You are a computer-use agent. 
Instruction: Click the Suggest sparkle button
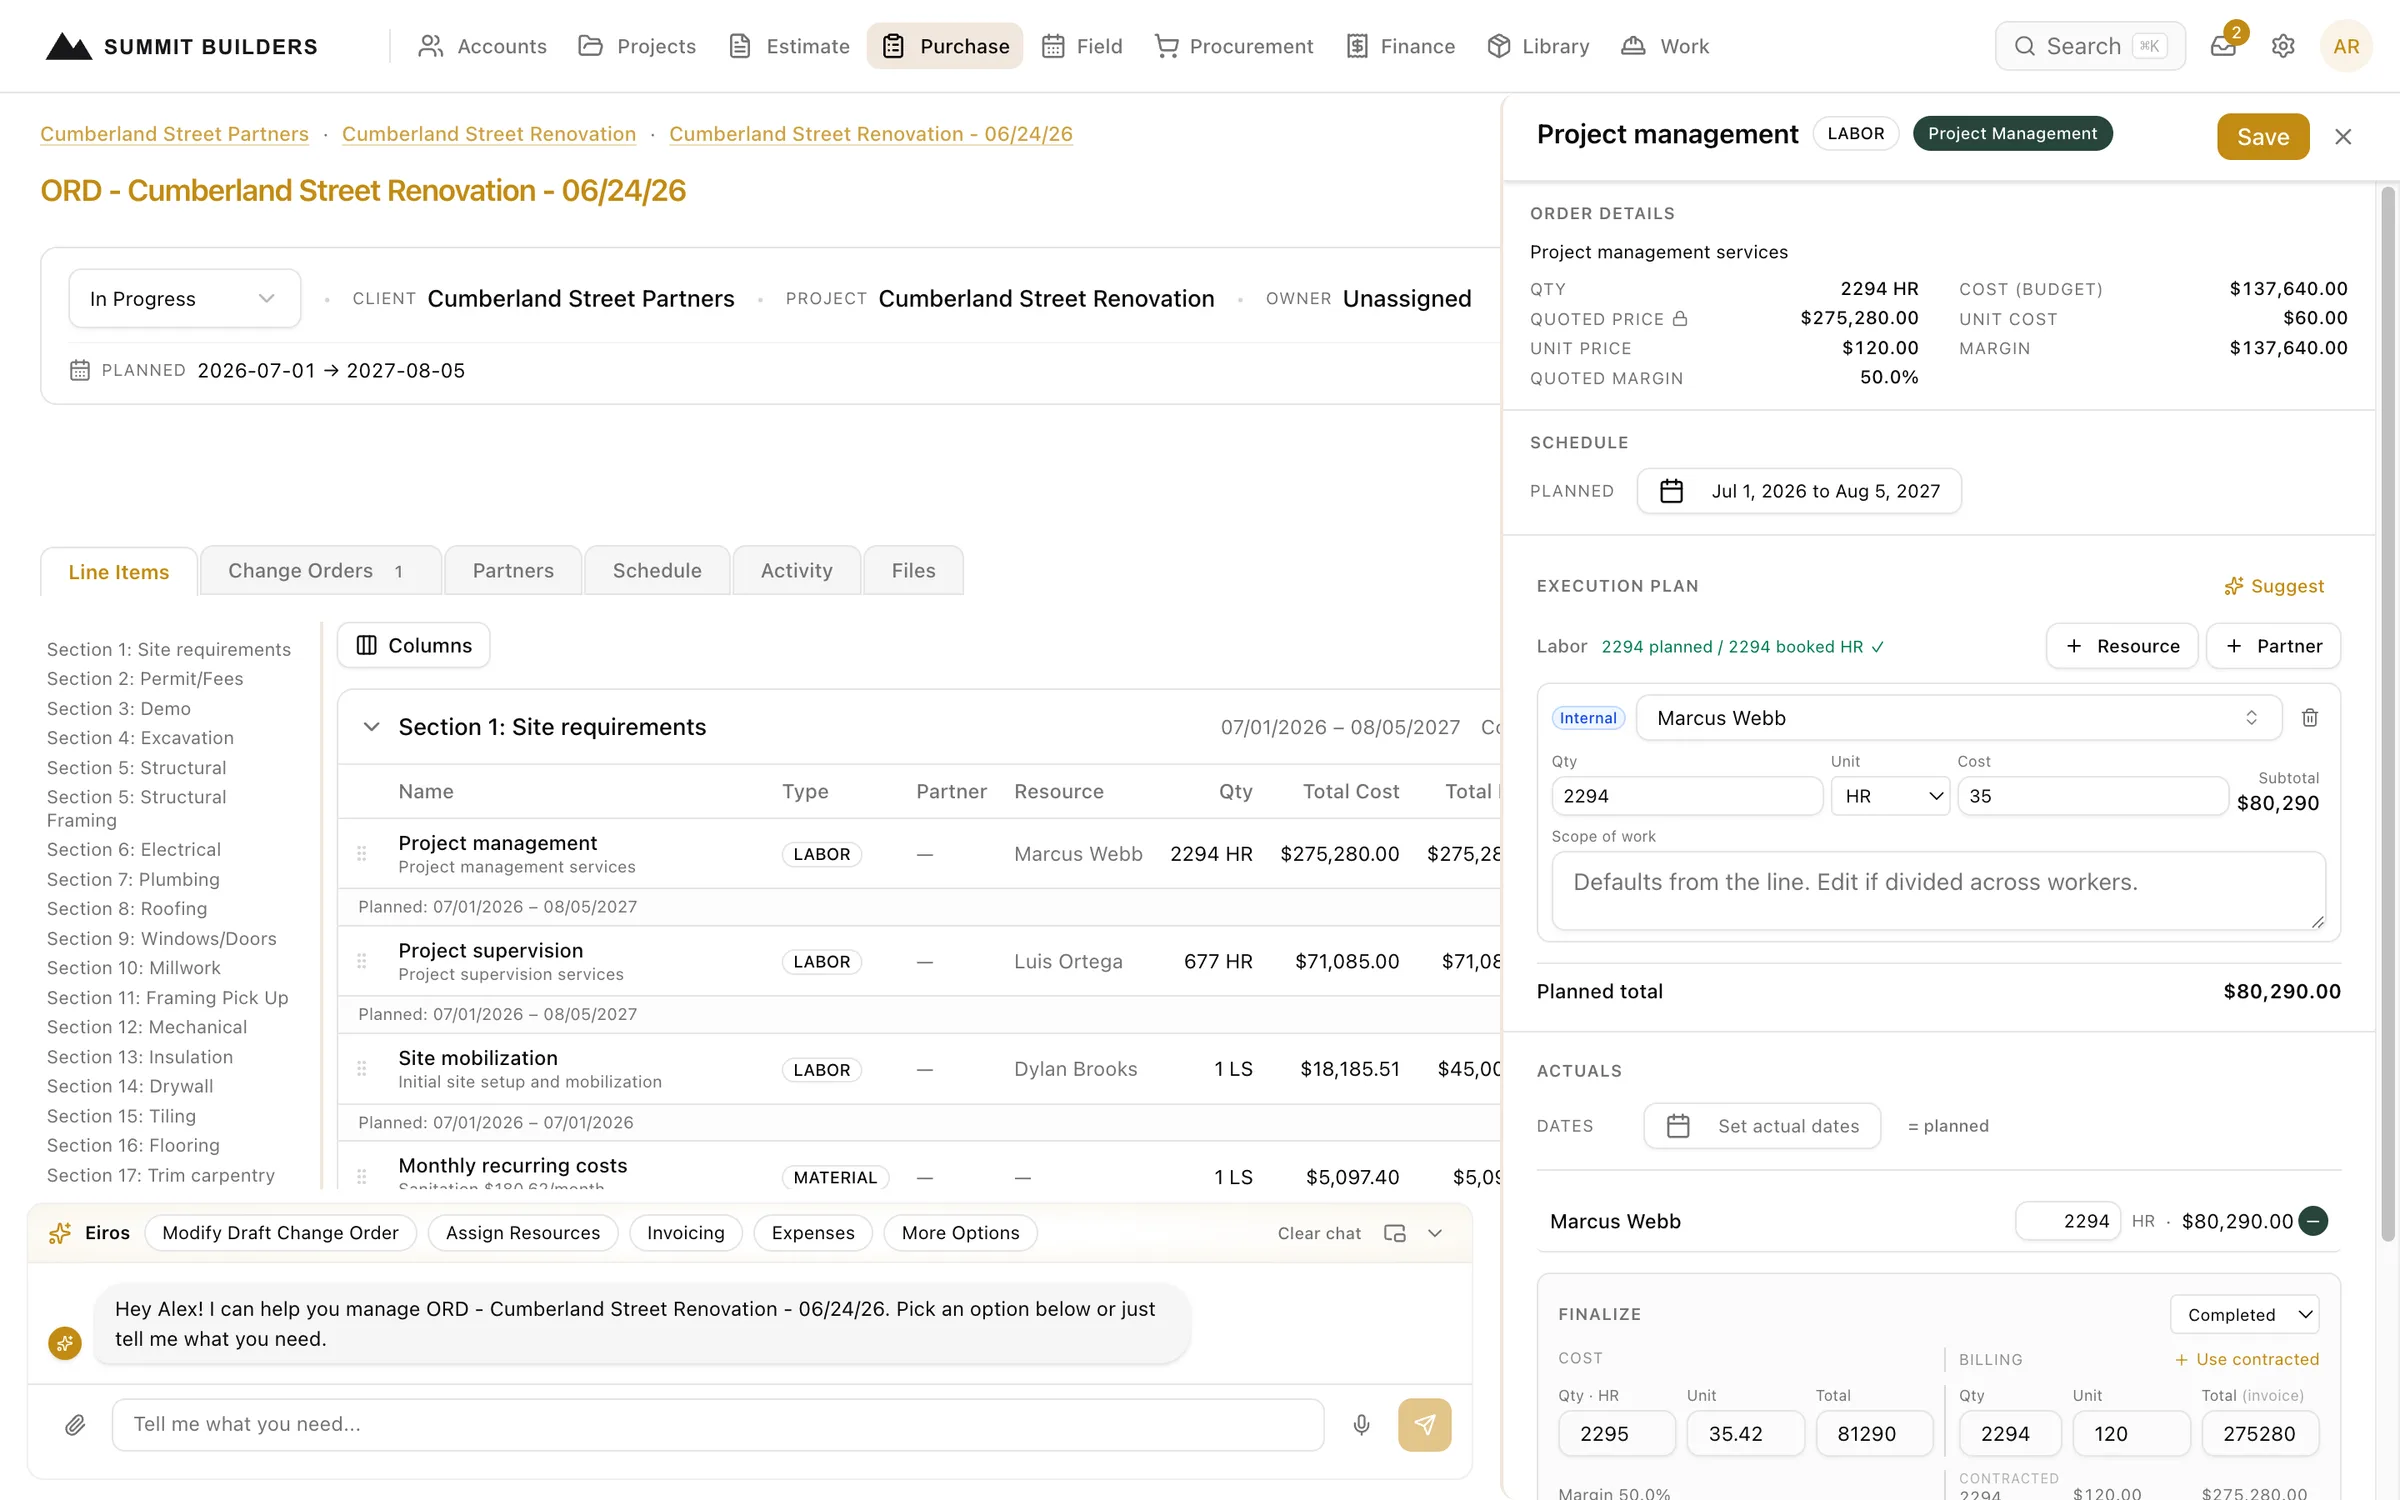[x=2274, y=586]
